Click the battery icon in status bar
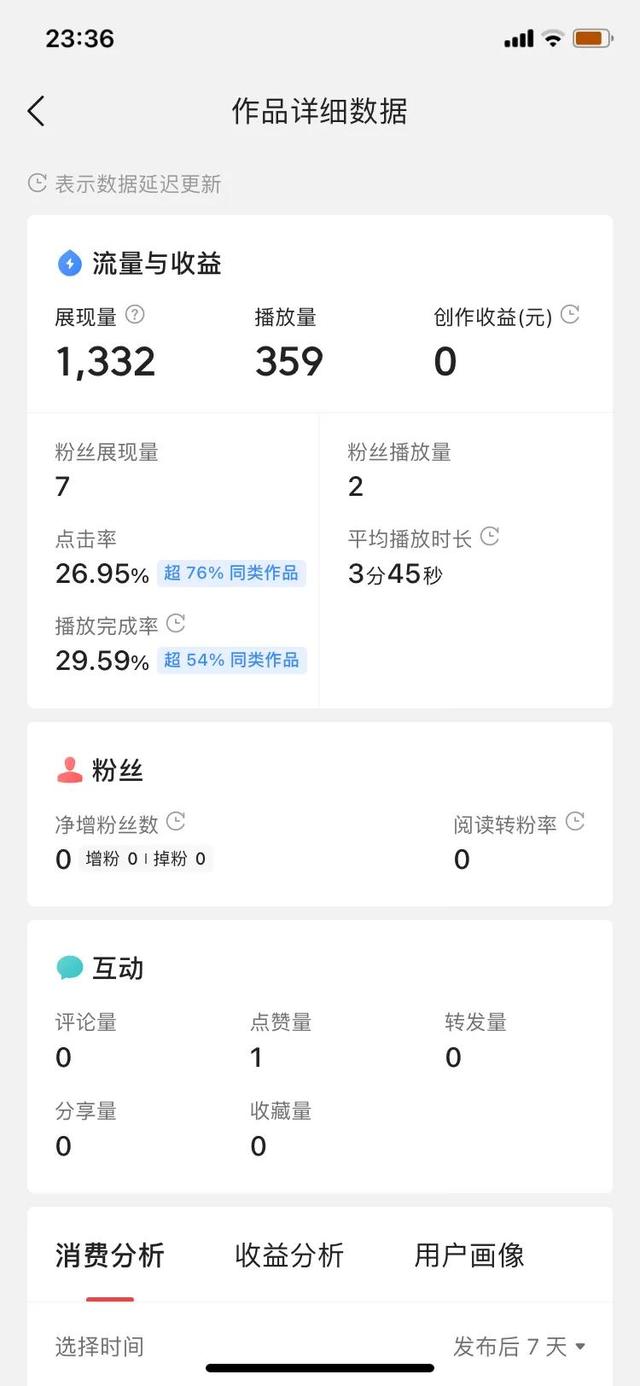The image size is (640, 1386). pyautogui.click(x=593, y=39)
